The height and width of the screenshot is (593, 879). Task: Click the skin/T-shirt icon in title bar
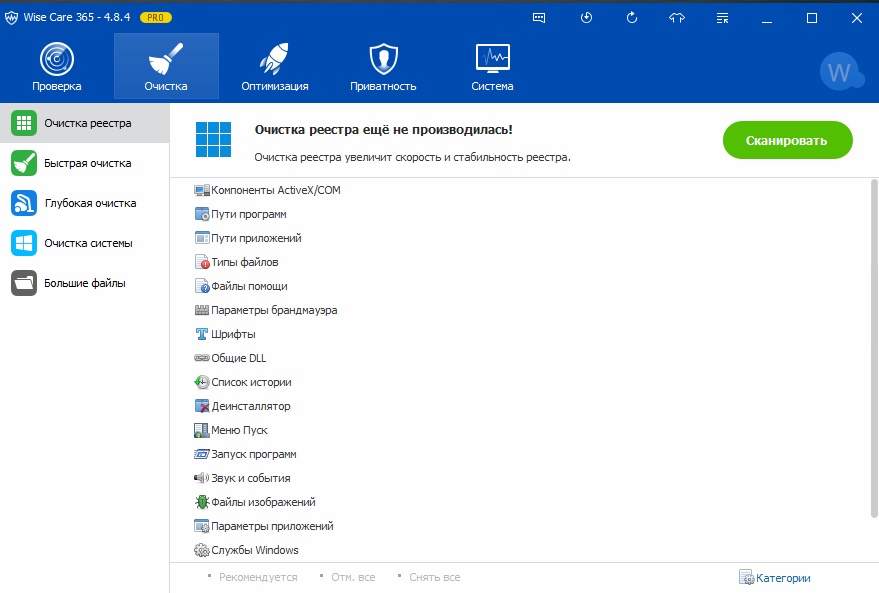677,18
